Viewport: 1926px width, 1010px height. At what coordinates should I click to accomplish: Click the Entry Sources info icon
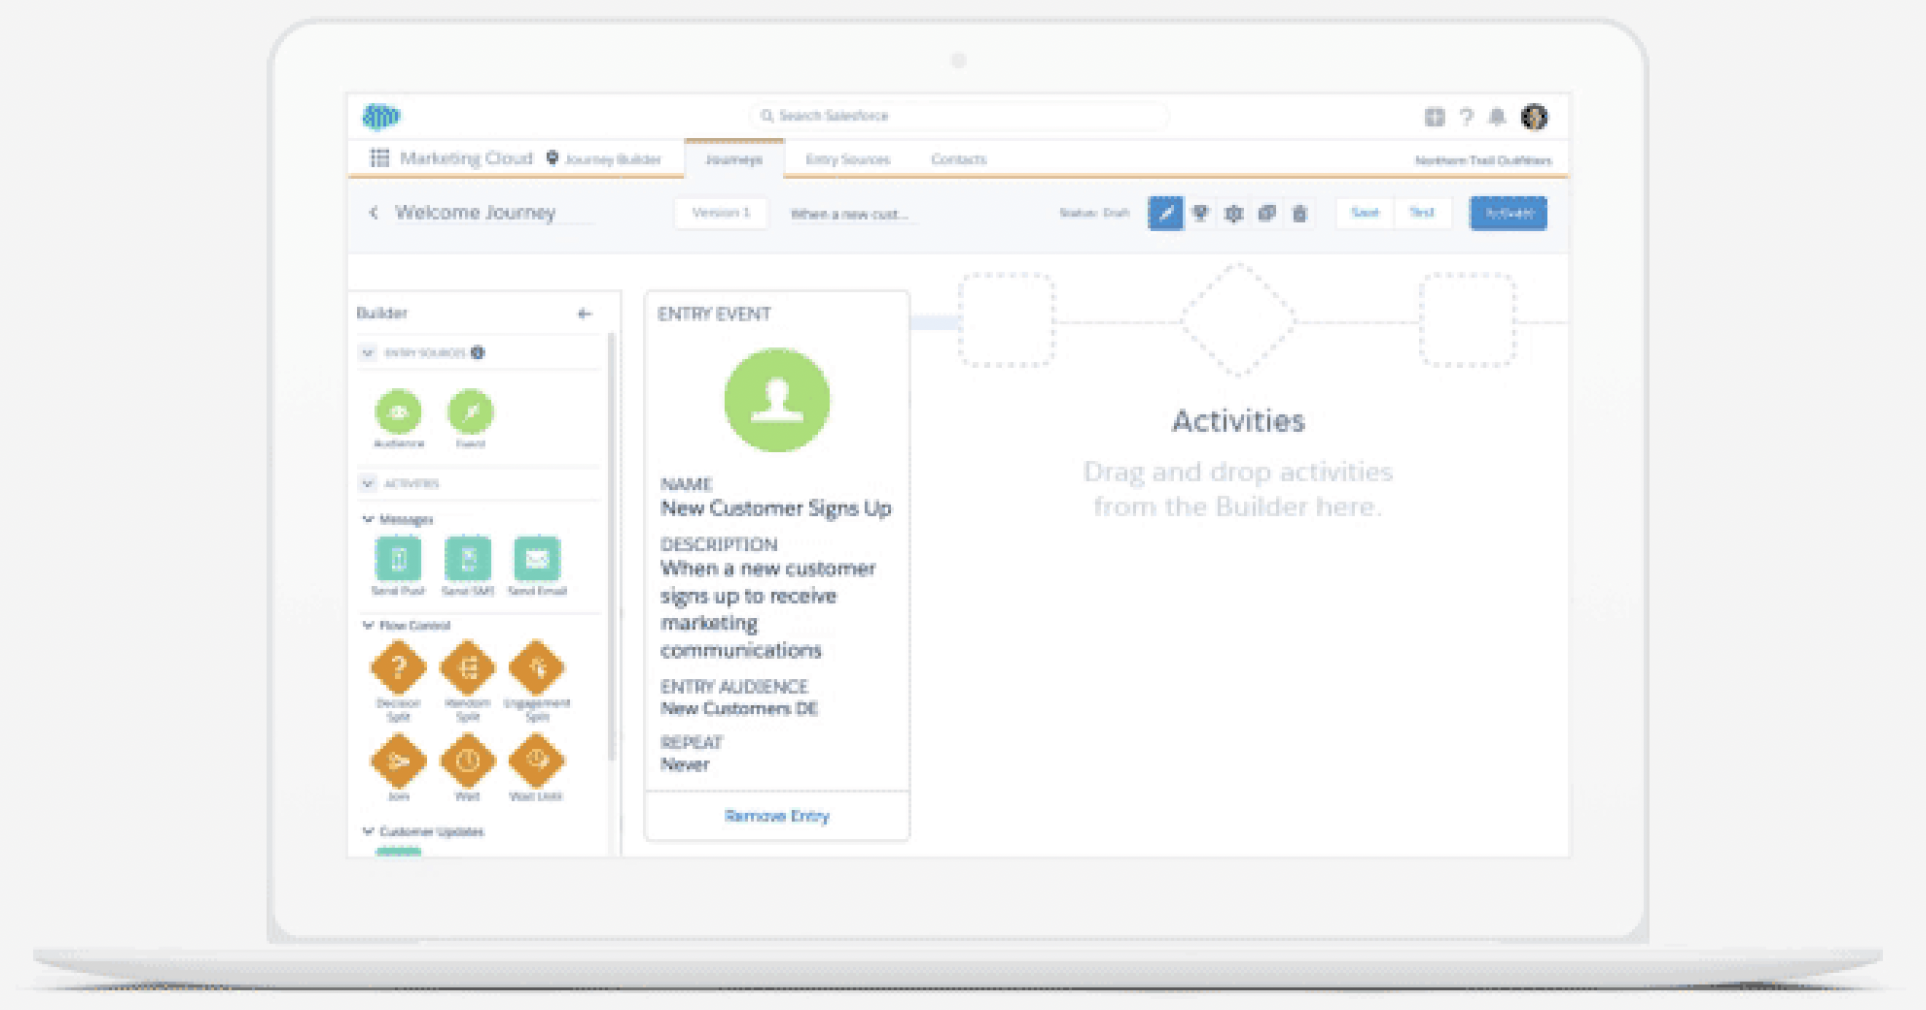point(478,353)
